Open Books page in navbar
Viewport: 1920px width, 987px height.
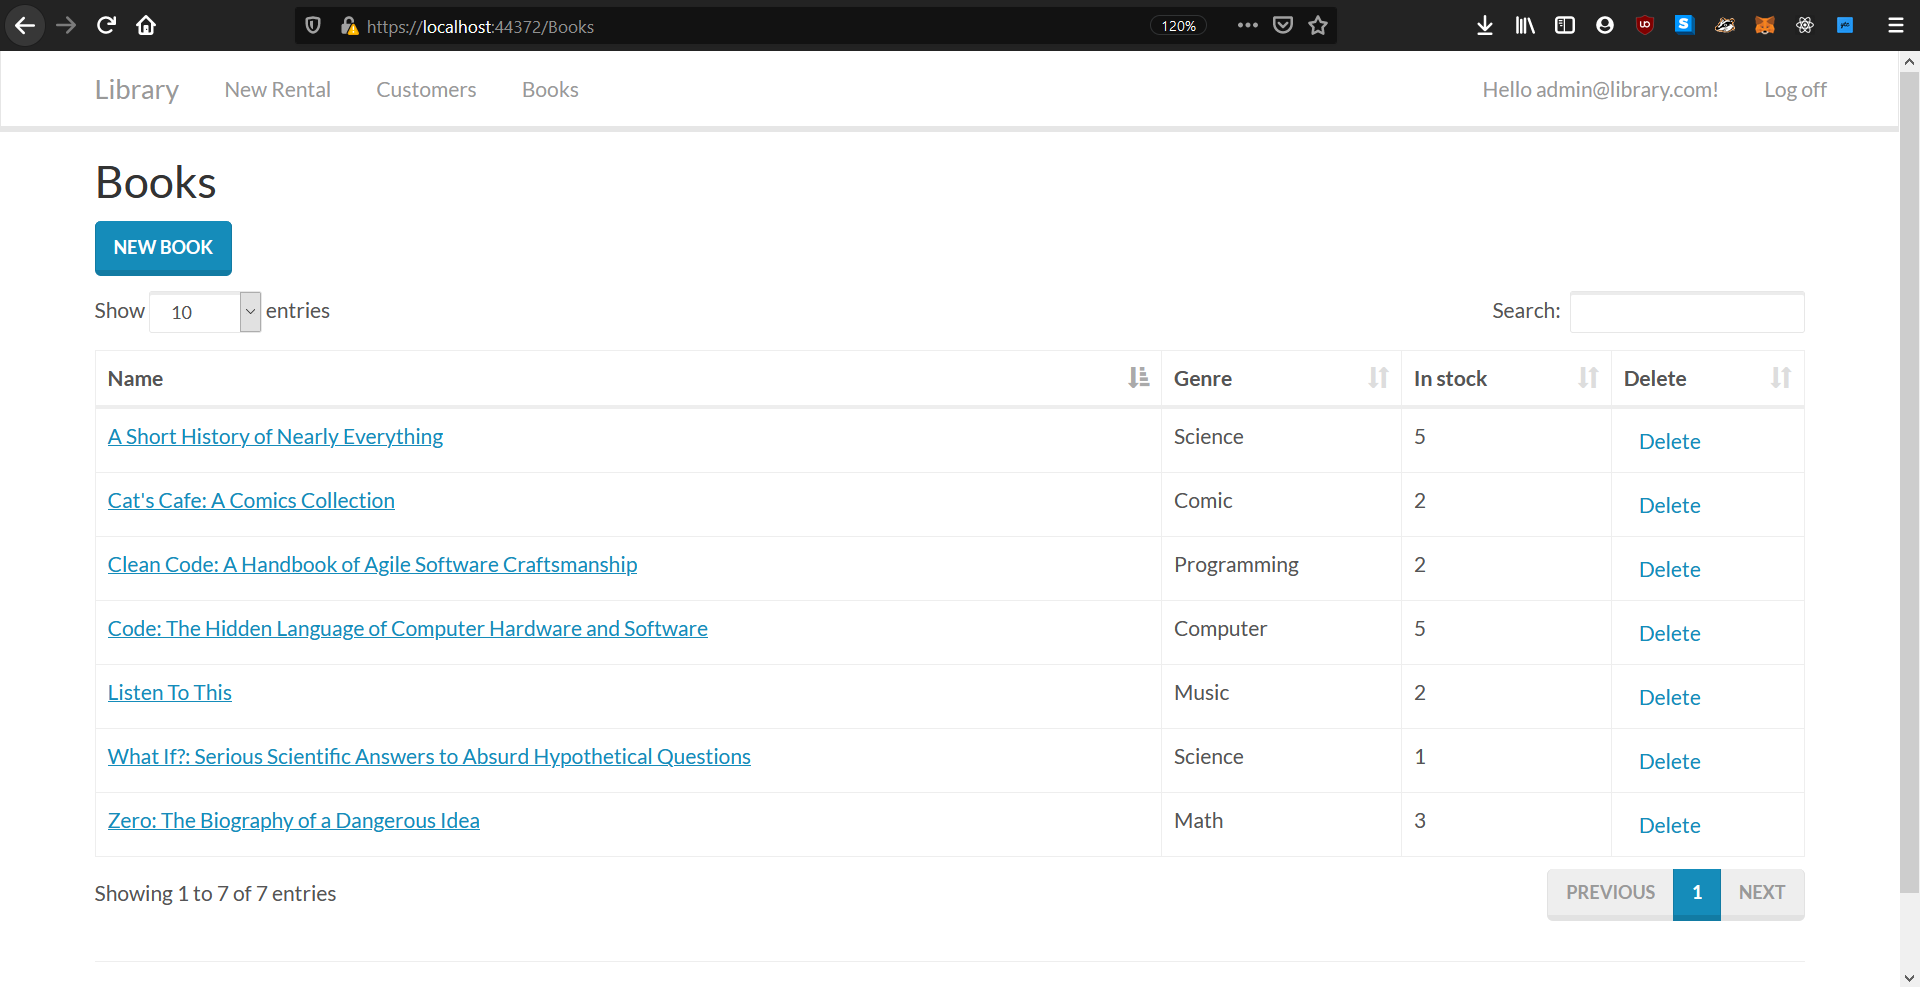pos(550,90)
